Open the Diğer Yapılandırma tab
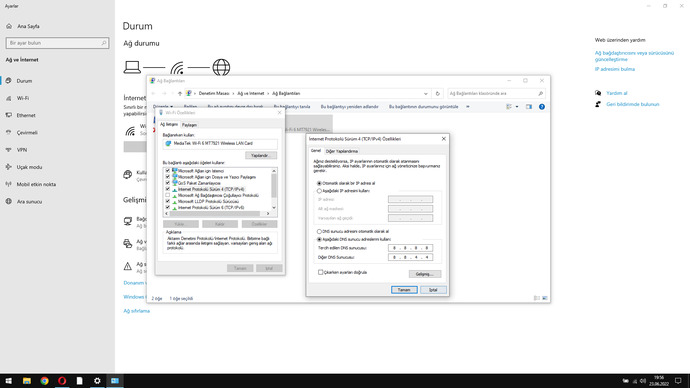 pos(342,151)
